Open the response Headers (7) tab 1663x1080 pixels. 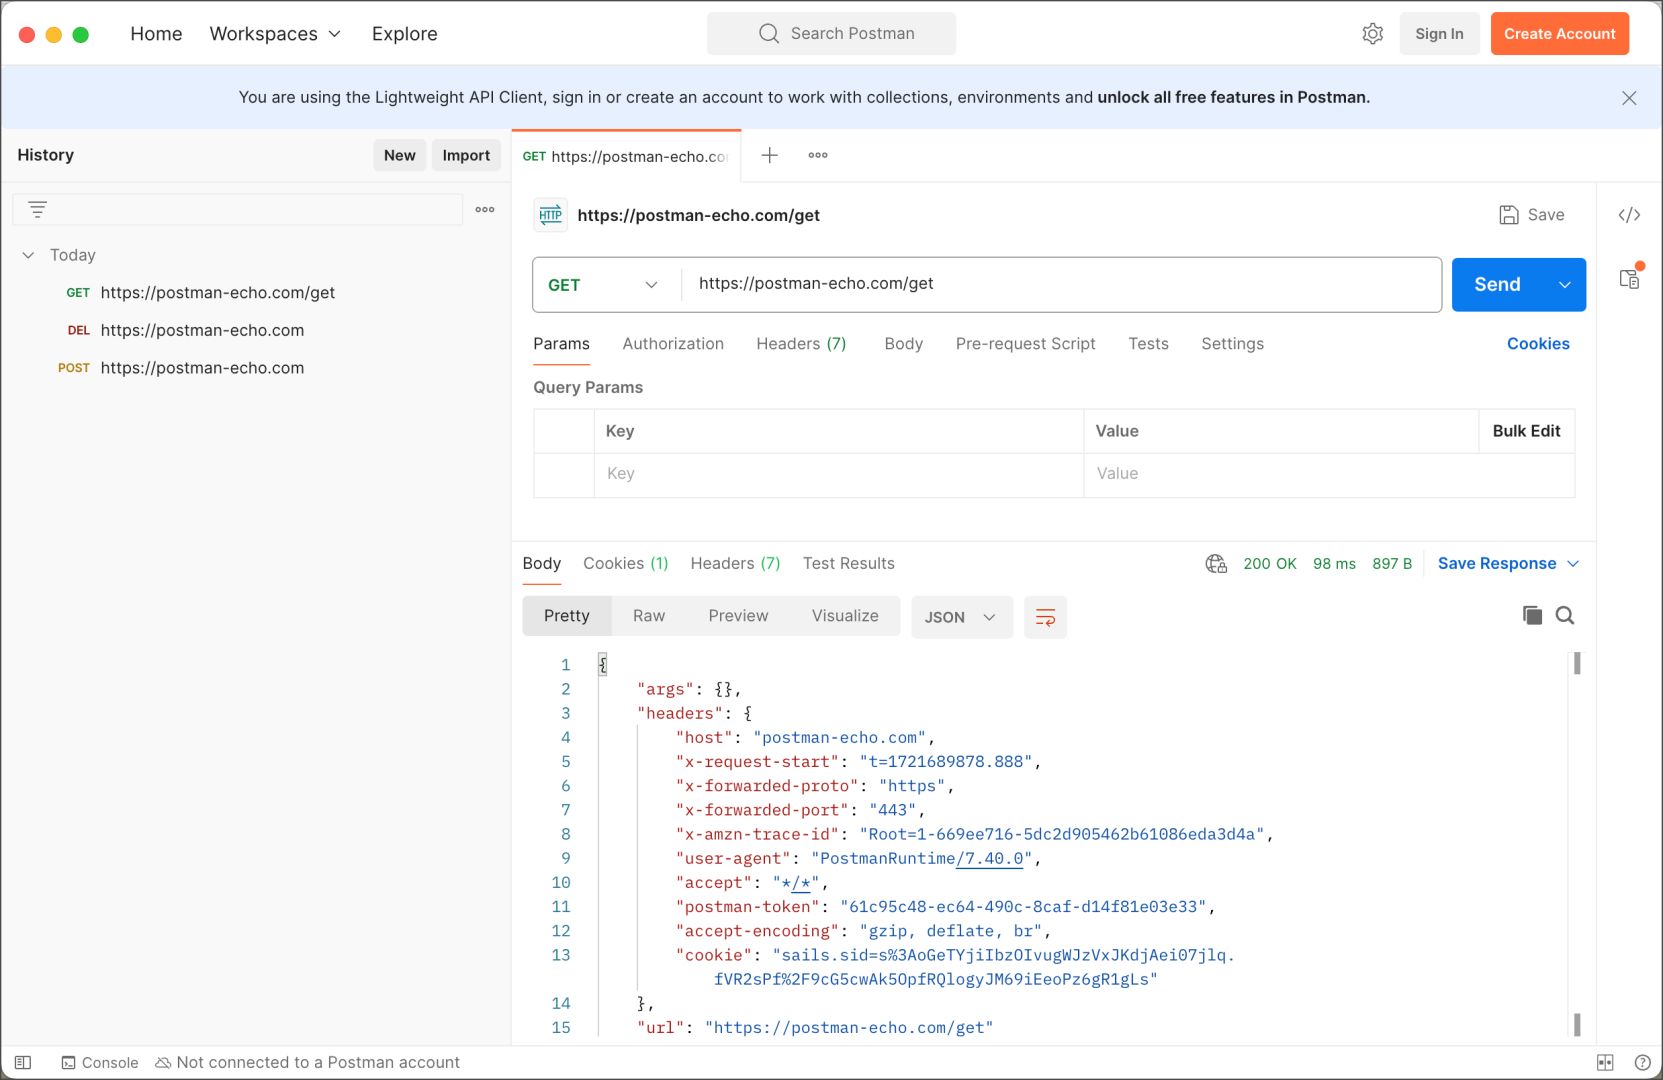point(735,564)
